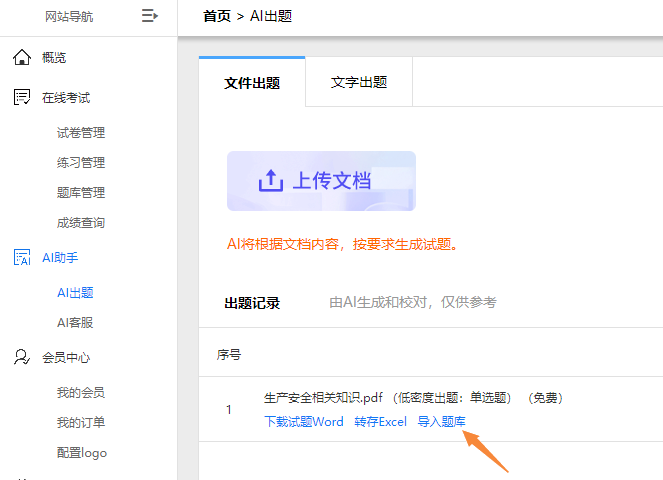Click the 下载试题Word link
Viewport: 663px width, 480px height.
pos(304,422)
